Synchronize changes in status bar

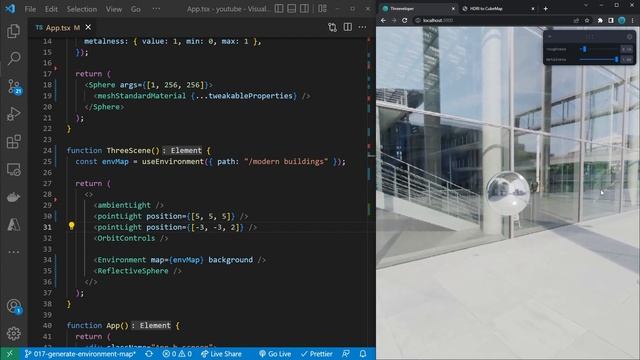(149, 354)
